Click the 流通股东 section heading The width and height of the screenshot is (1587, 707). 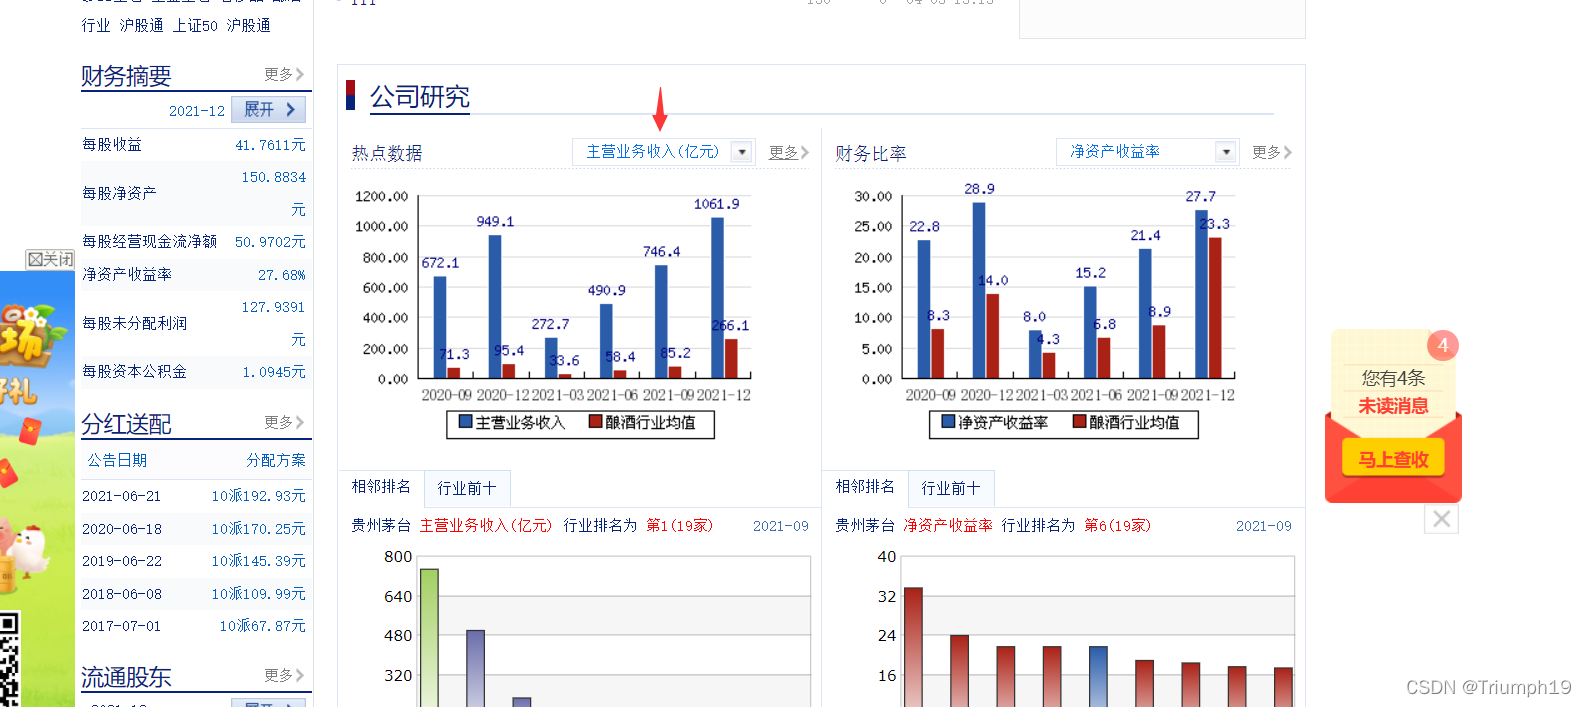click(126, 677)
